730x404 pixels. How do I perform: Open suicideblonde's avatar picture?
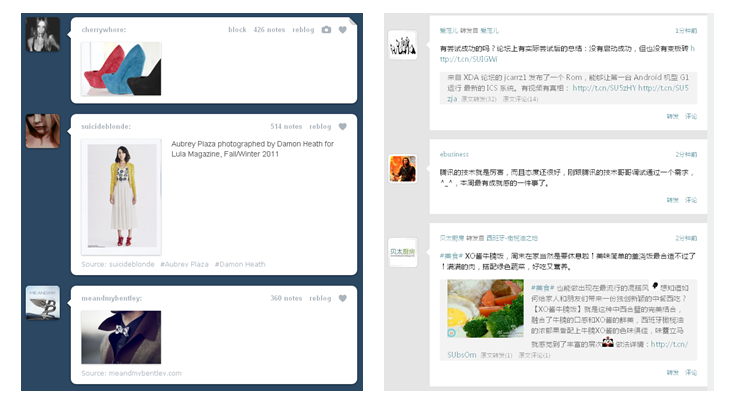[43, 131]
